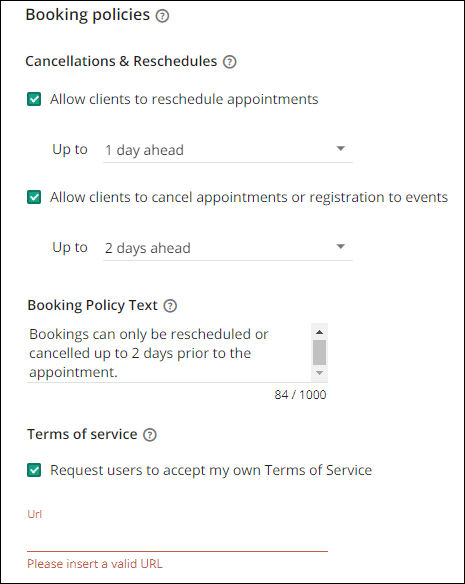Screen dimensions: 465x584
Task: Click help icon beside Cancellations & Reschedules
Action: tap(230, 62)
